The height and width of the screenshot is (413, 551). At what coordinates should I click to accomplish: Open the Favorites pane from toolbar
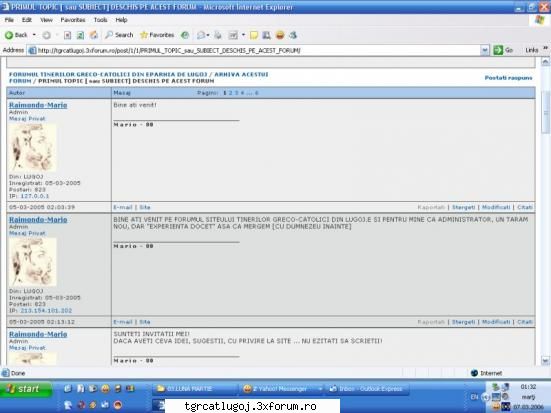[157, 35]
